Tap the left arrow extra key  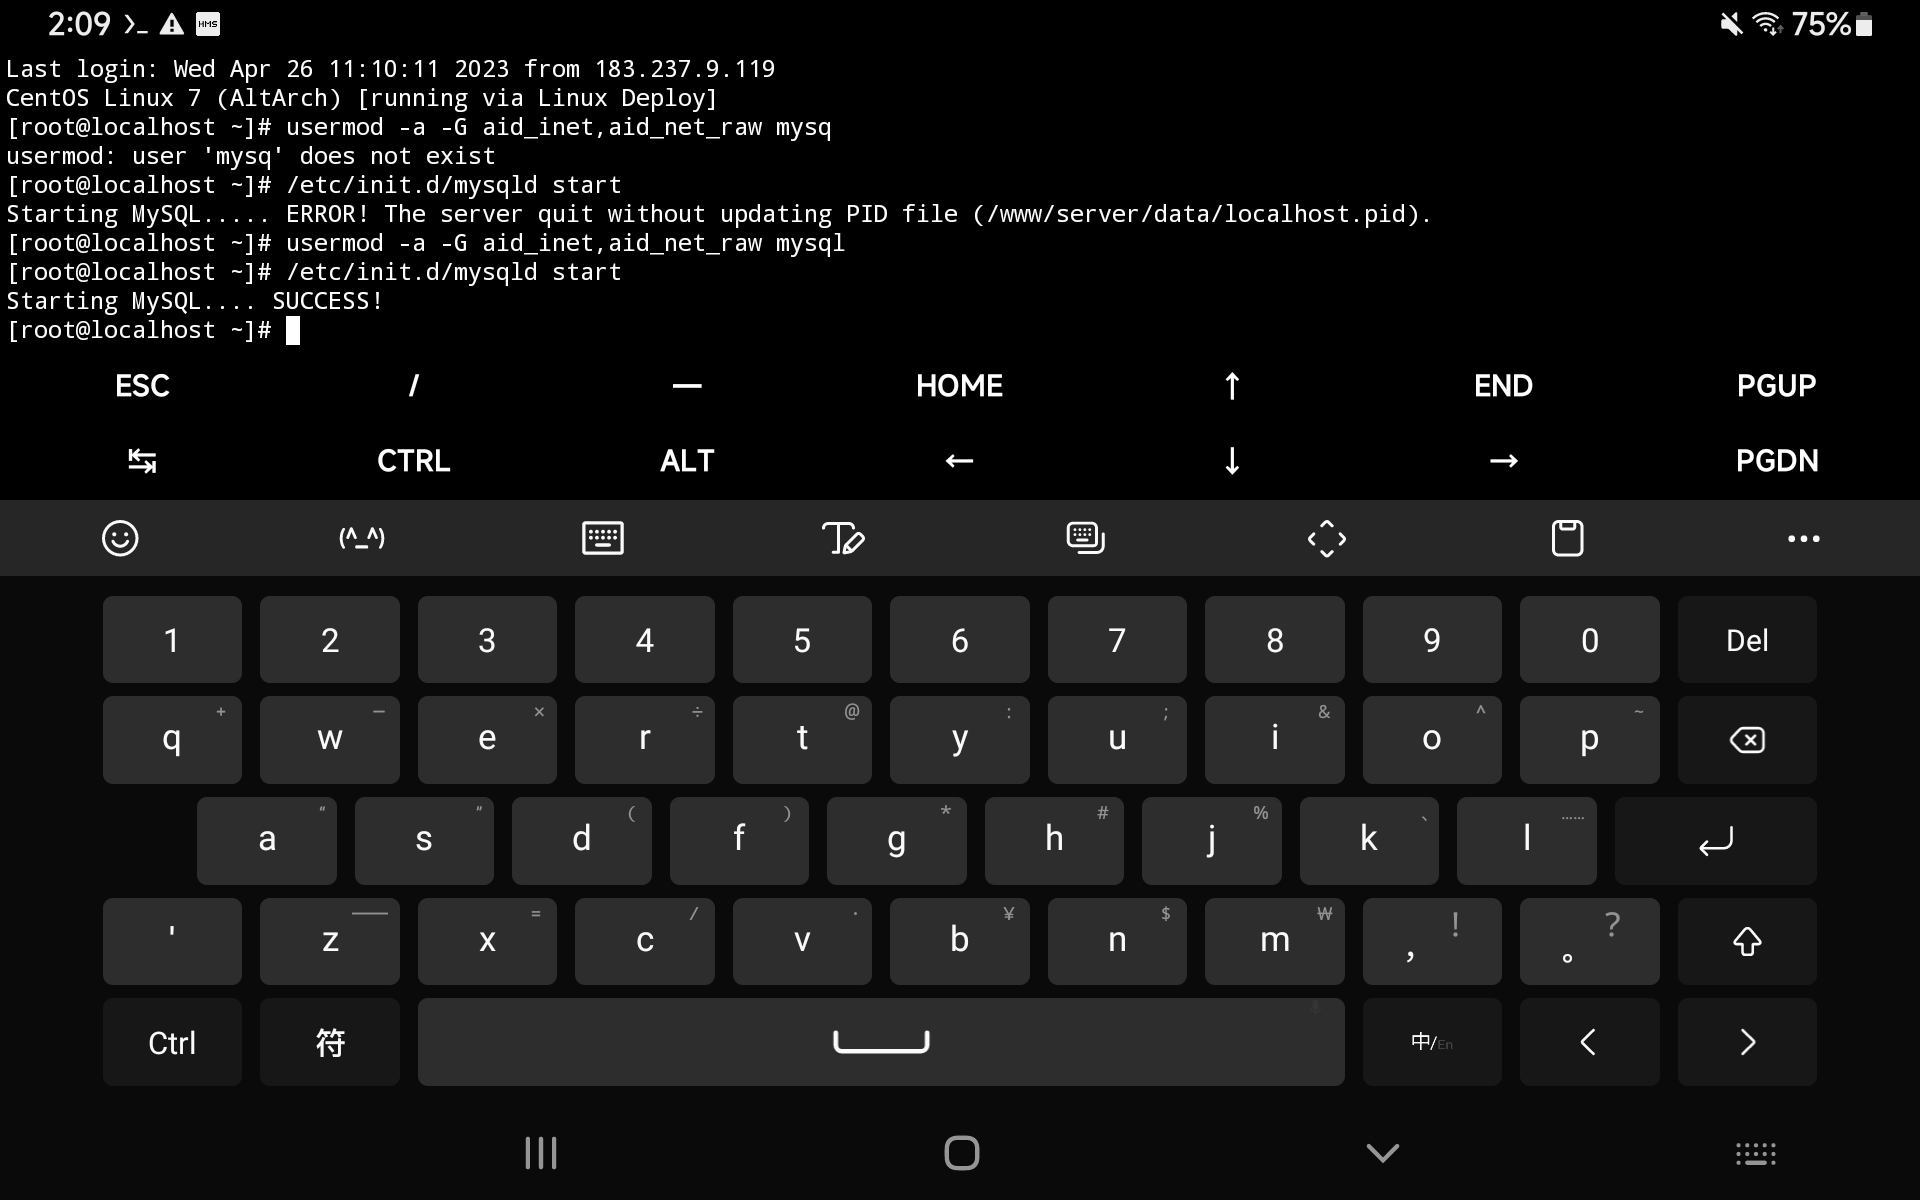coord(959,461)
